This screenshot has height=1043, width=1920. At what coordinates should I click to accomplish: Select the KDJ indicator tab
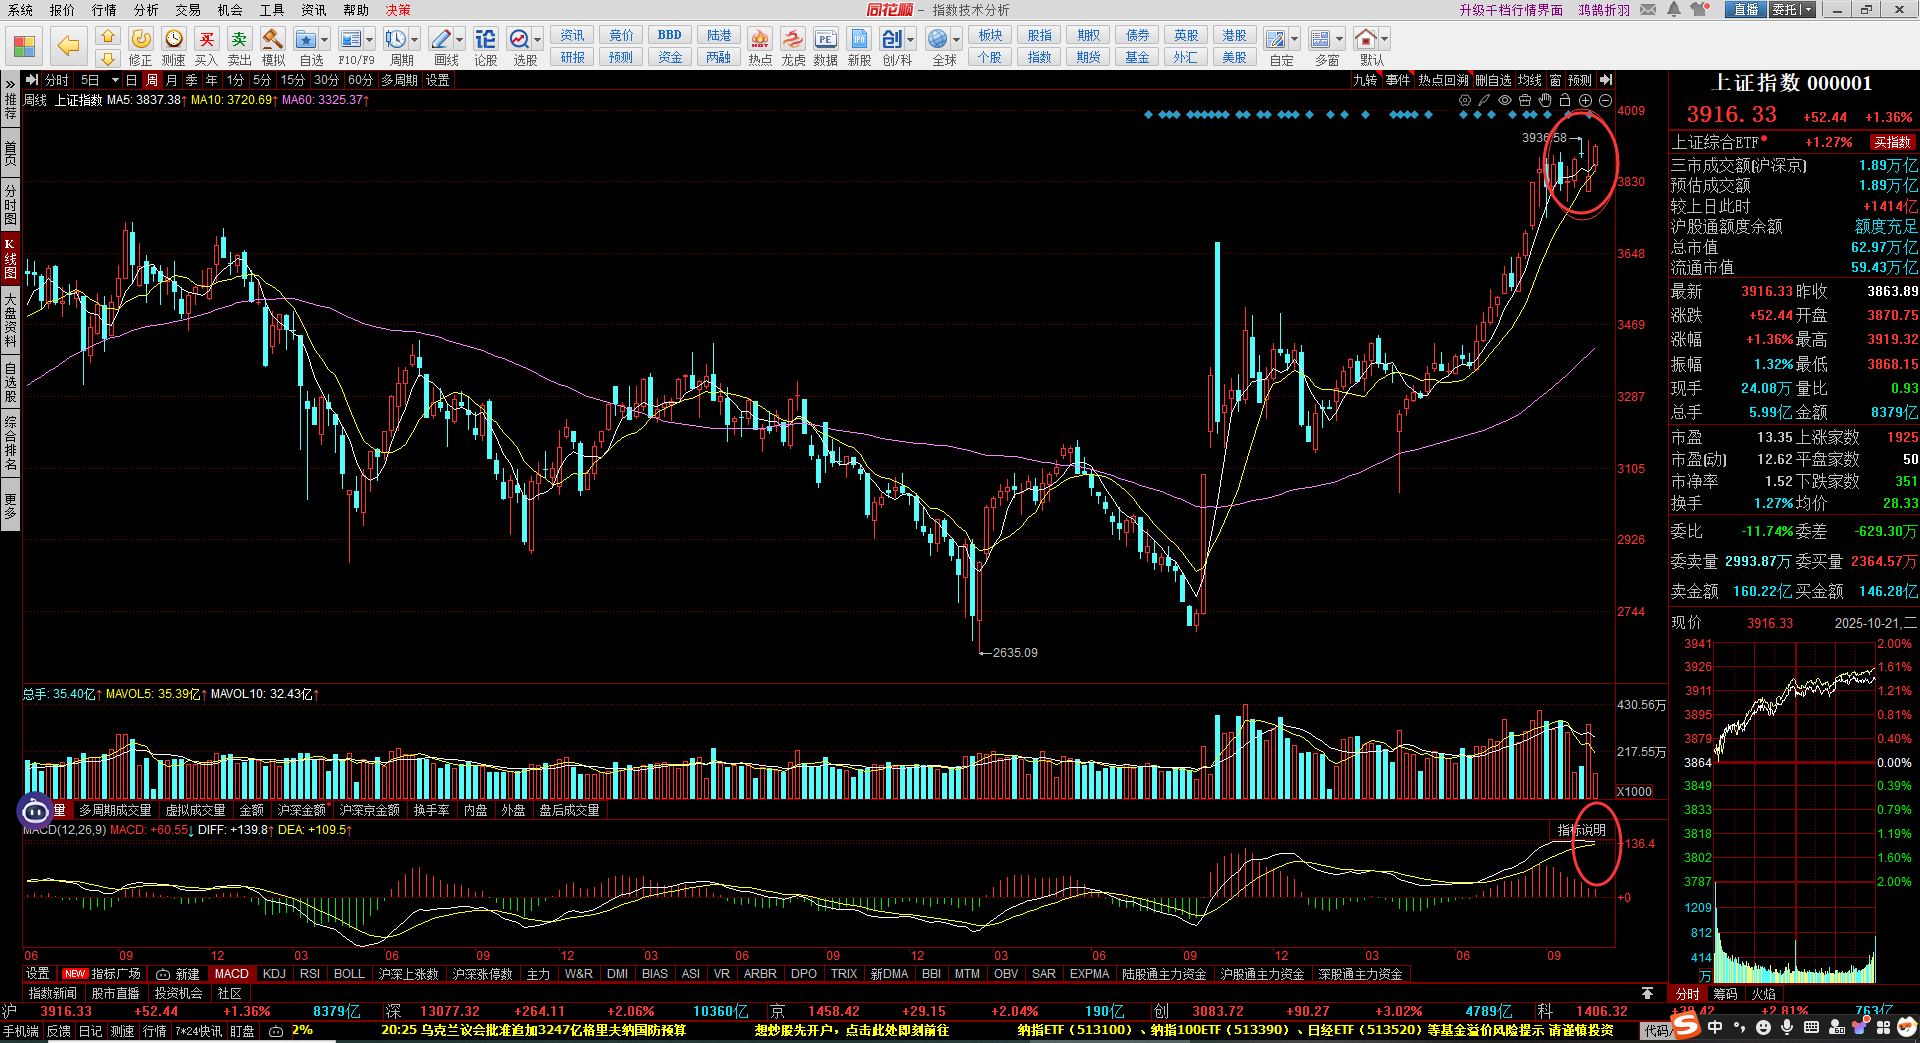(274, 974)
